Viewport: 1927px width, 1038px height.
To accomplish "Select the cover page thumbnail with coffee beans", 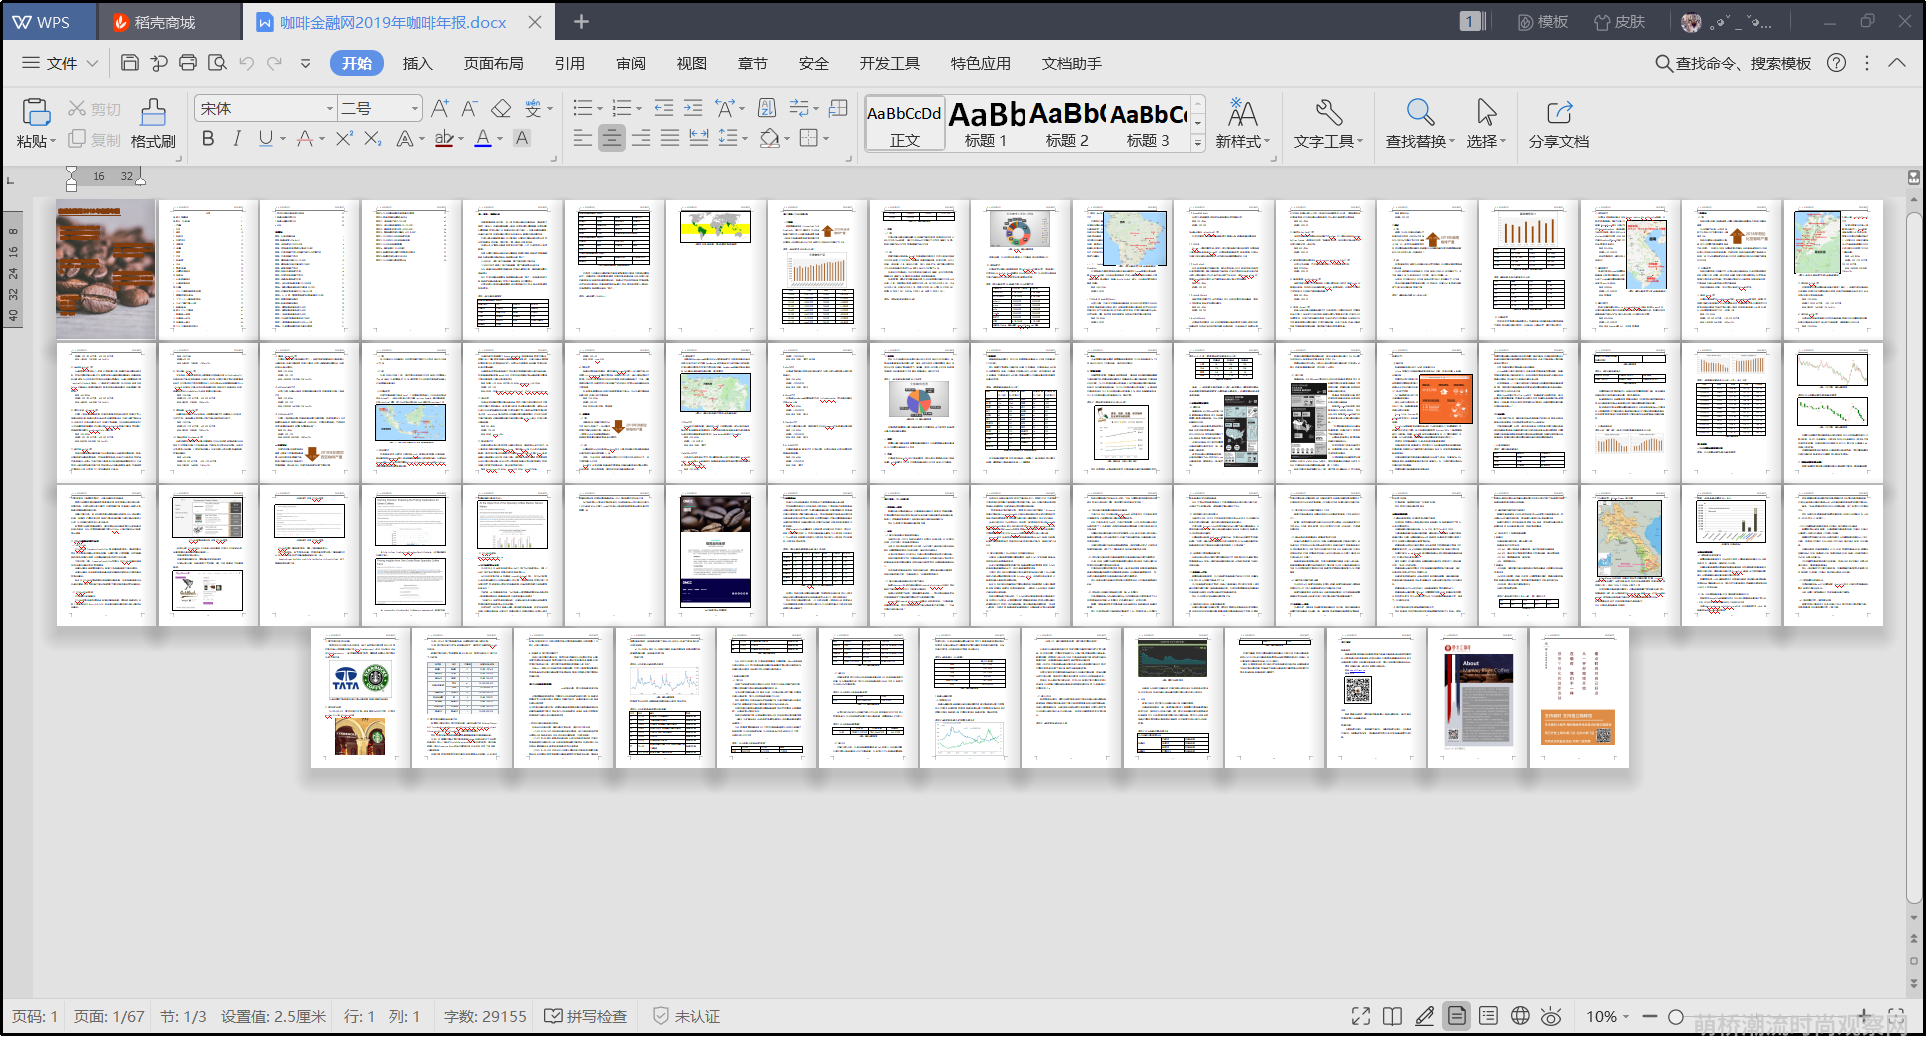I will coord(106,269).
